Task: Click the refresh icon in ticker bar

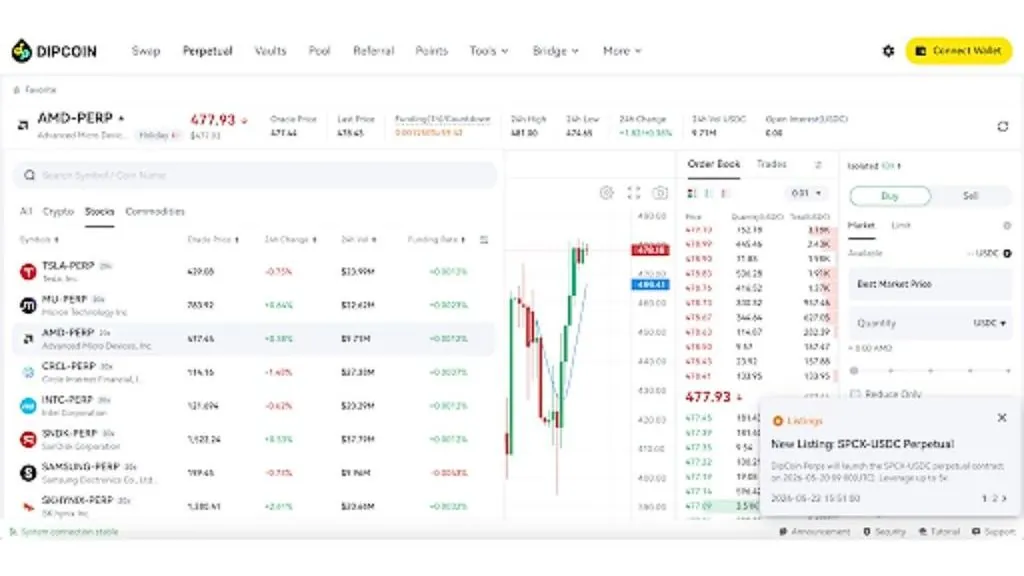Action: point(1002,126)
